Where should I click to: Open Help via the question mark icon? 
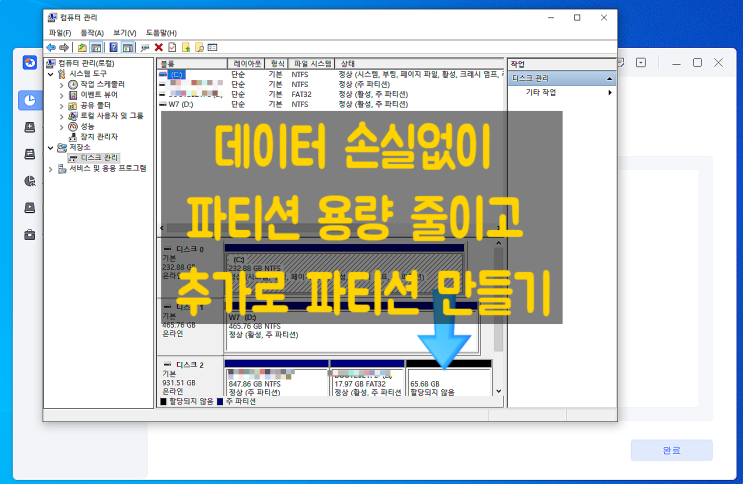coord(114,47)
